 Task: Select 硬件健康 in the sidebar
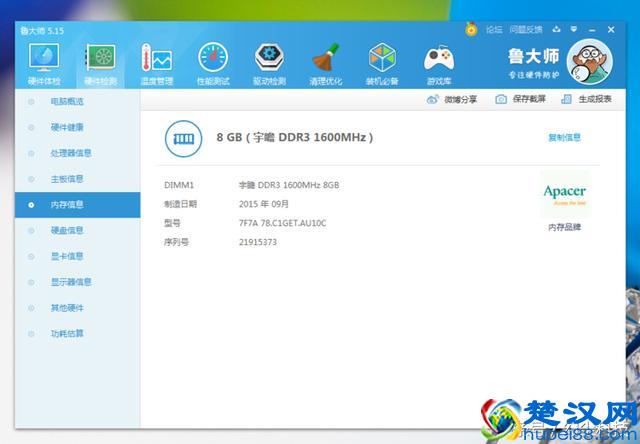point(78,127)
